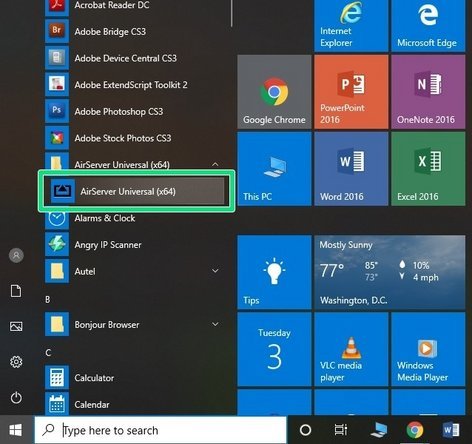Image resolution: width=472 pixels, height=444 pixels.
Task: Launch the Excel 2016 tile
Action: tap(428, 169)
